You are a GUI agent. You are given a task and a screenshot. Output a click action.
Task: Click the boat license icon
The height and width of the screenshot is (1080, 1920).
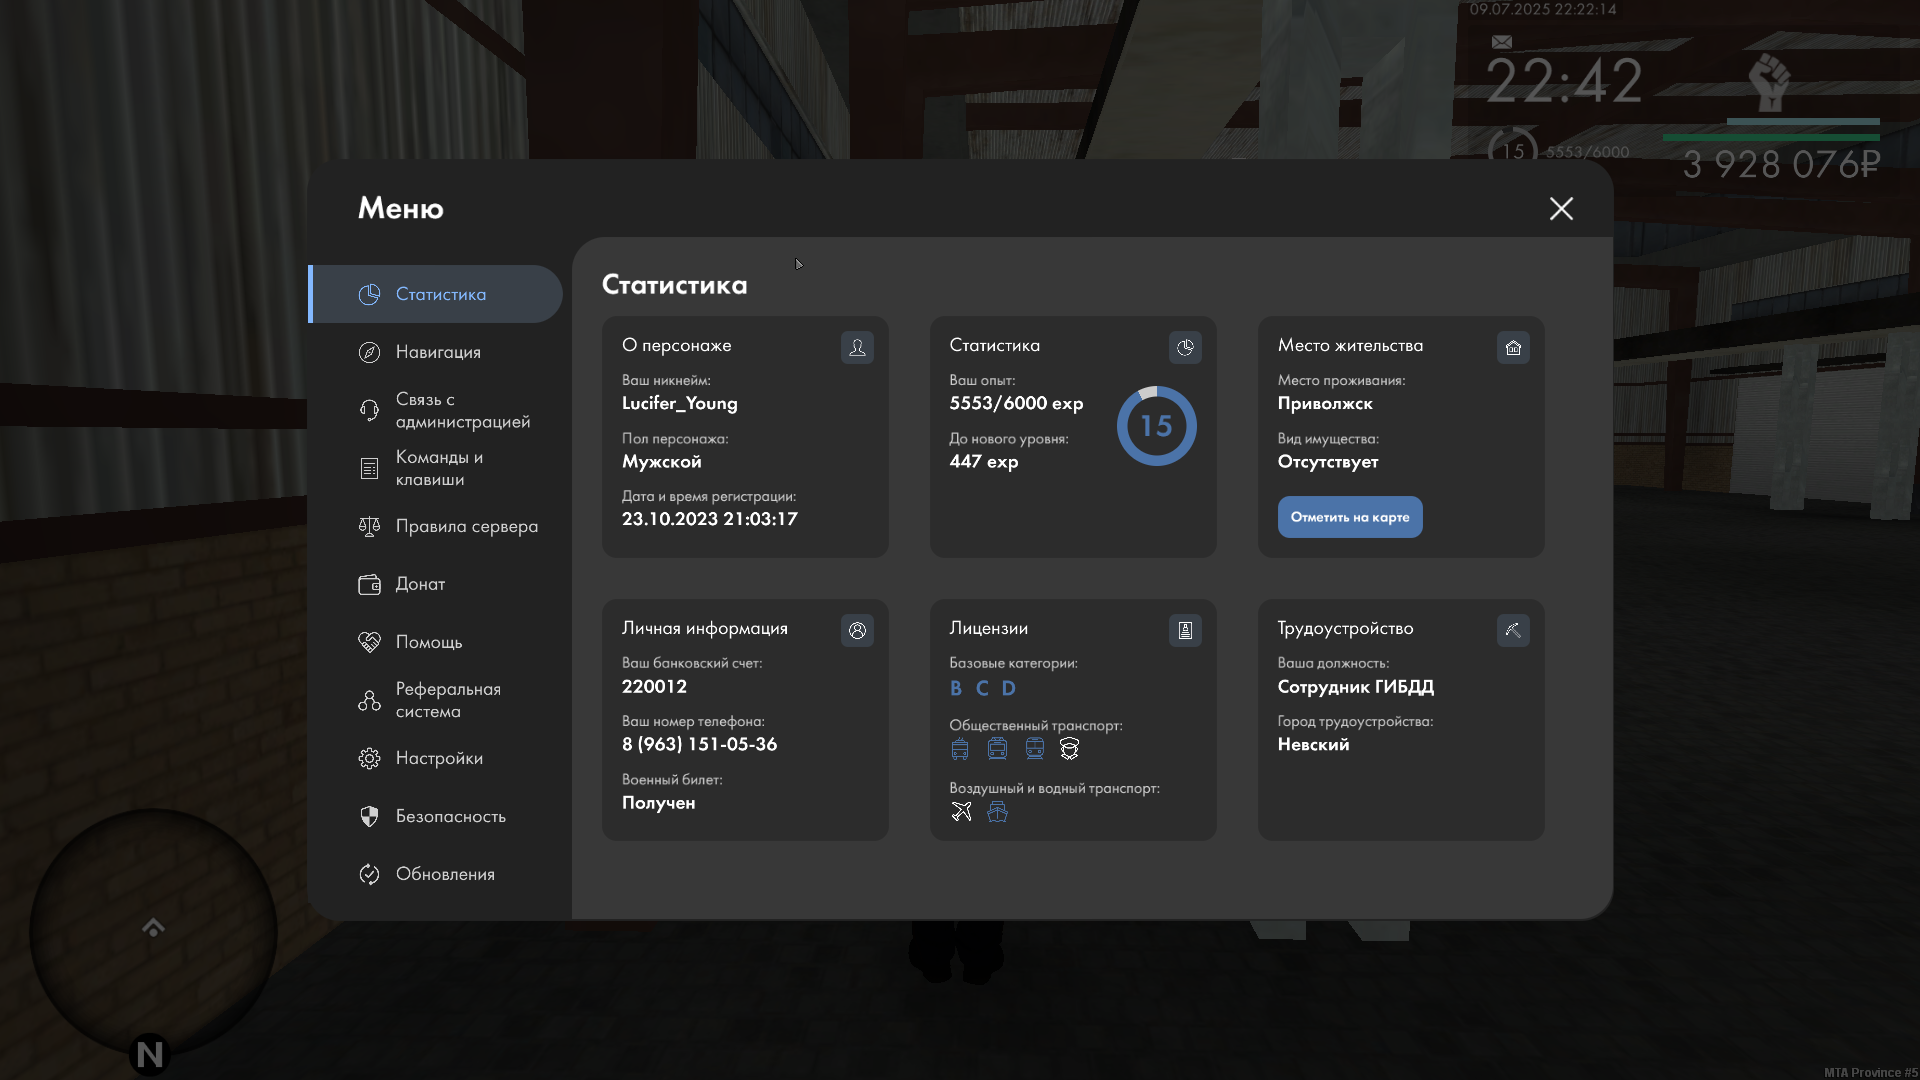tap(997, 811)
